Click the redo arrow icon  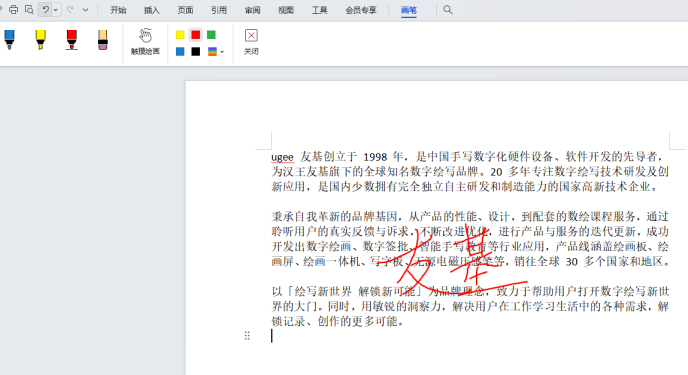click(70, 10)
